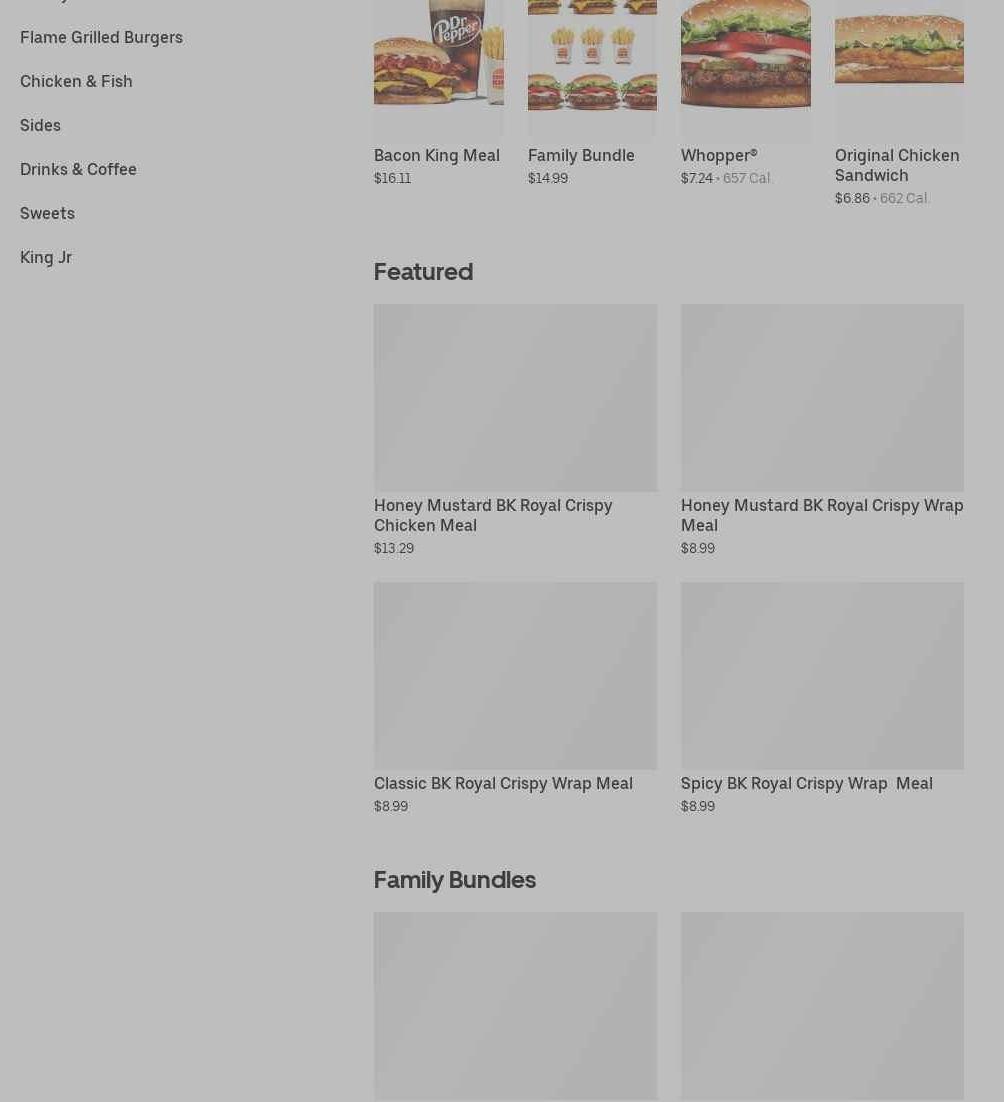1004x1102 pixels.
Task: Click the Honey Mustard Crispy Chicken Meal image placeholder
Action: pos(516,398)
